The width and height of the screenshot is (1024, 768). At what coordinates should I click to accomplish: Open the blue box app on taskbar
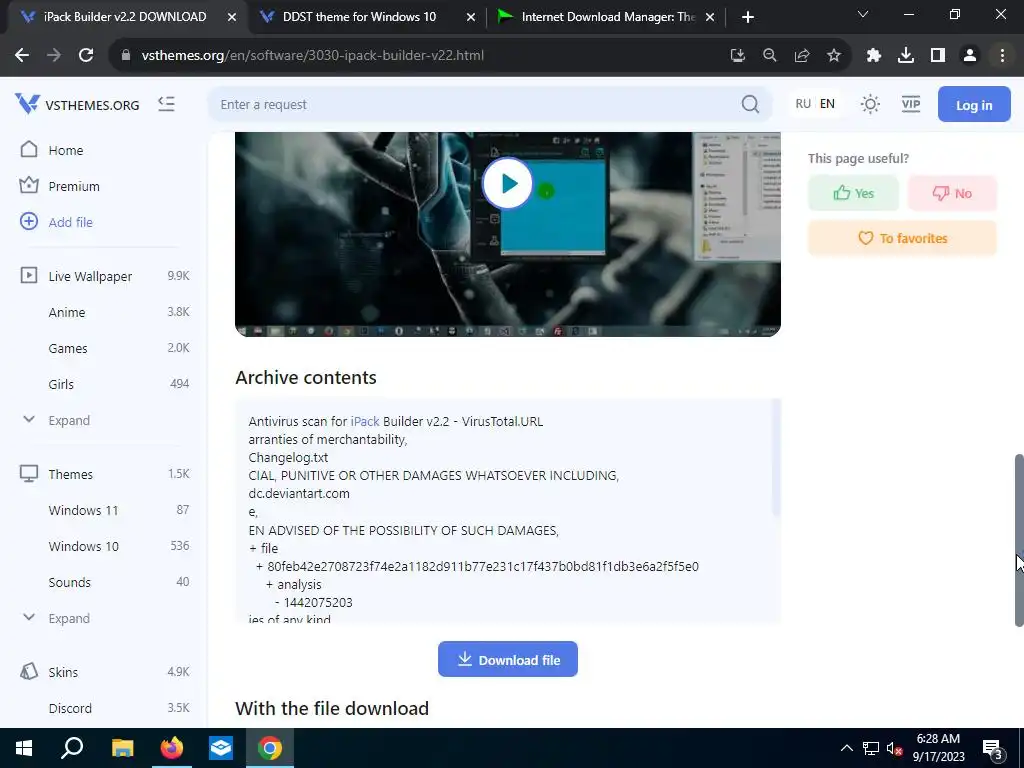pos(221,748)
